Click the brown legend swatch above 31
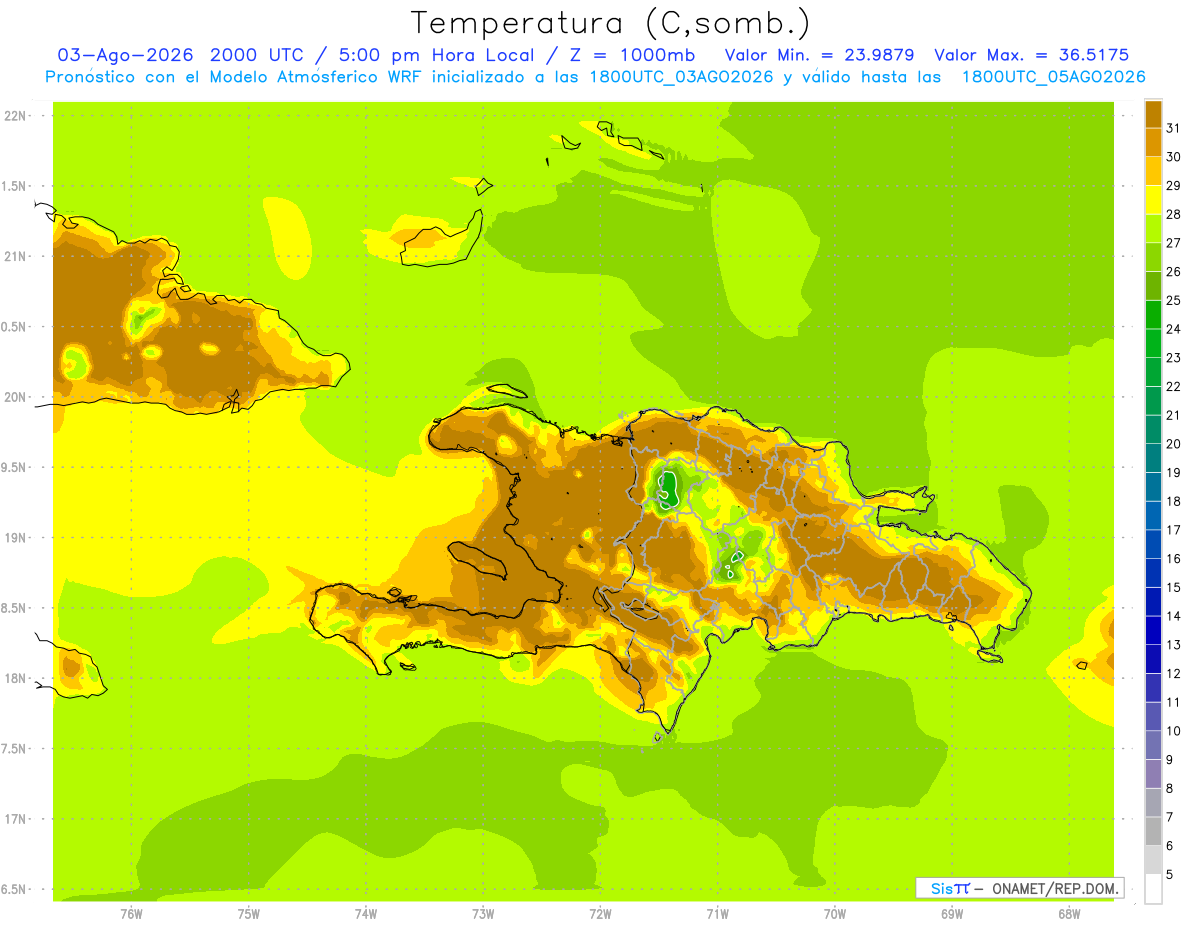1200x927 pixels. [x=1153, y=114]
